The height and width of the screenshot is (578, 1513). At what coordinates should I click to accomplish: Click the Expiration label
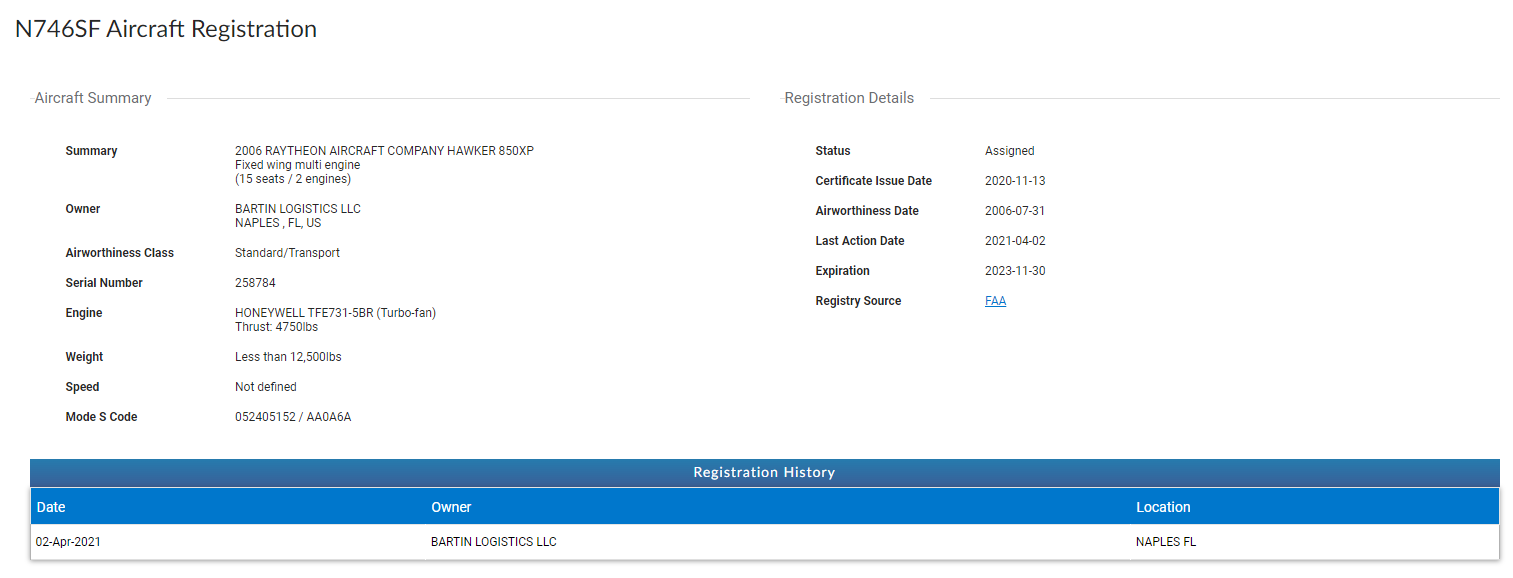tap(843, 271)
